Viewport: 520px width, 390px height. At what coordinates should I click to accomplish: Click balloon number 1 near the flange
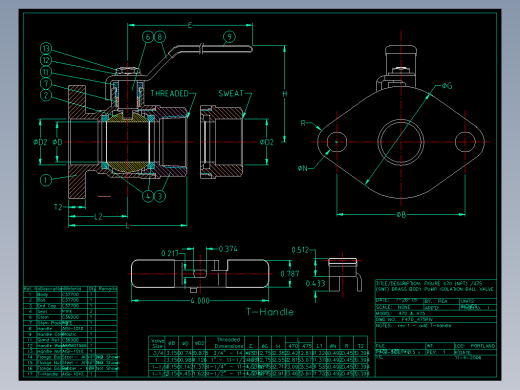46,180
